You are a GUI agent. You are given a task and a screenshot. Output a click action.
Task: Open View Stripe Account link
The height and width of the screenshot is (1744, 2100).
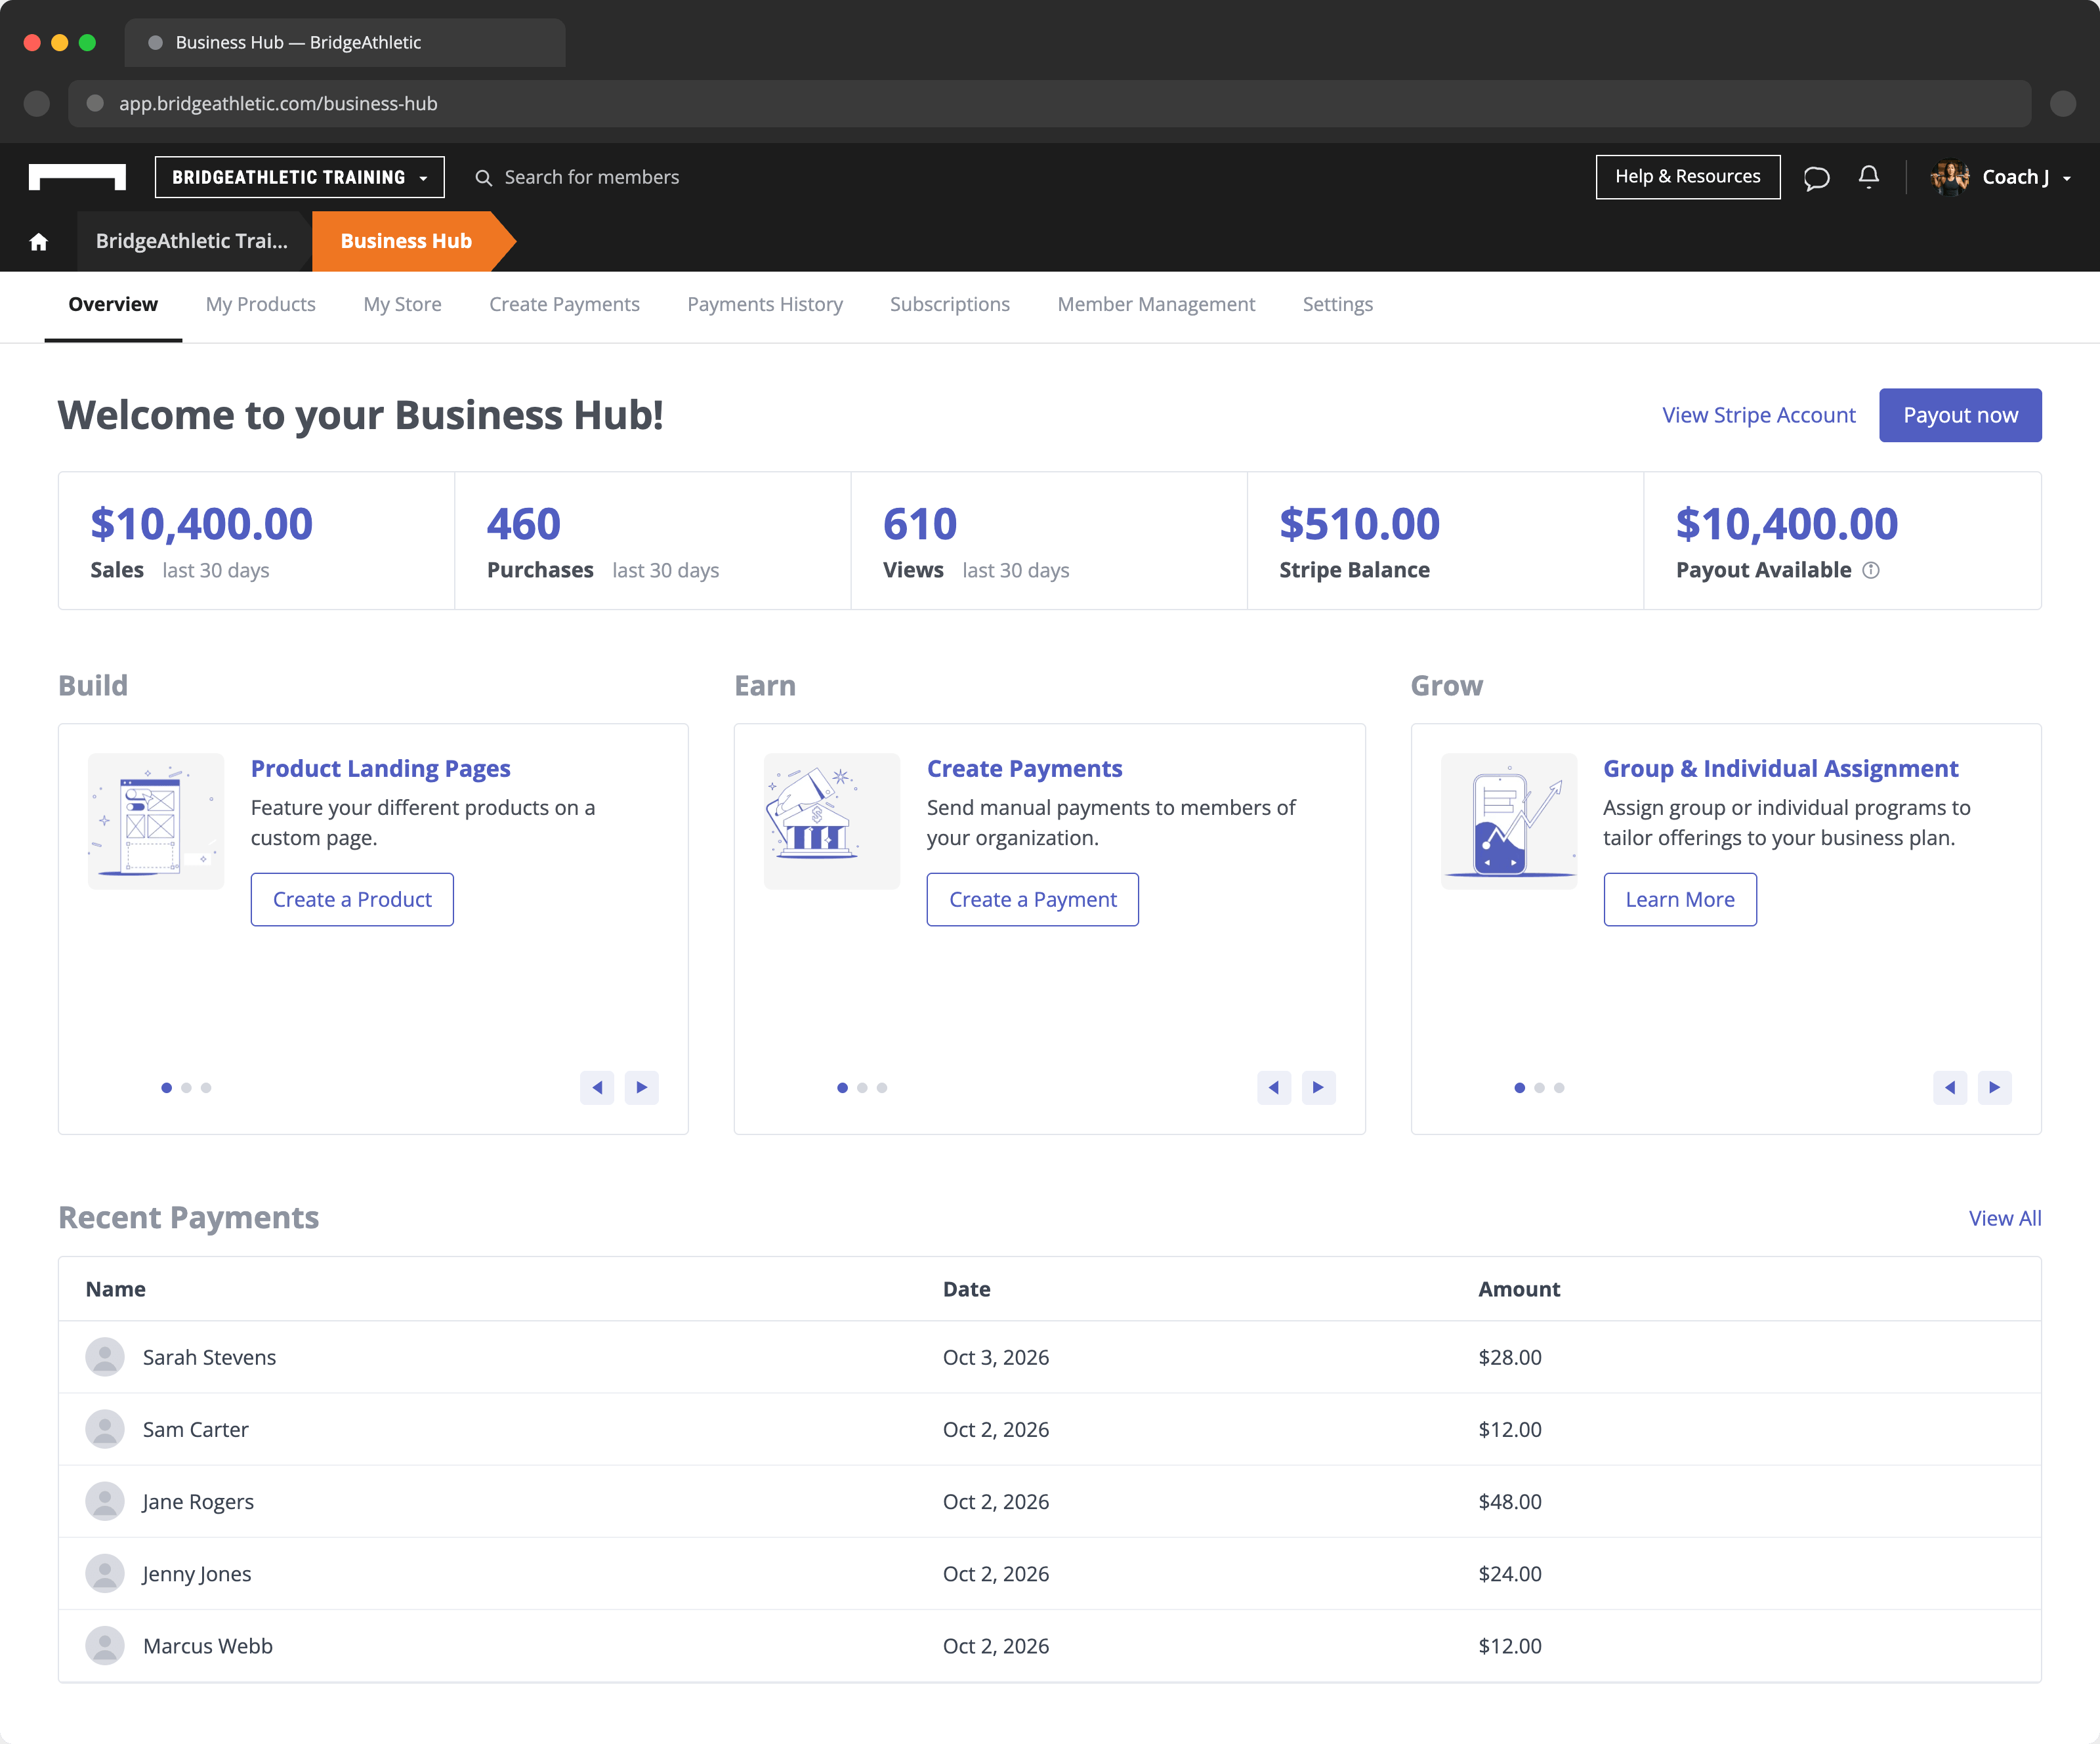click(1759, 415)
